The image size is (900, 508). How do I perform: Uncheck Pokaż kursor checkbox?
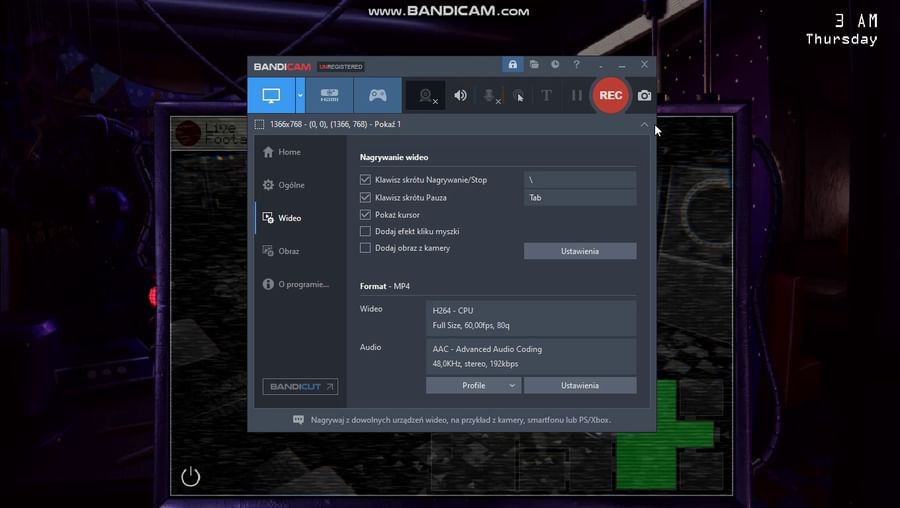(x=365, y=215)
